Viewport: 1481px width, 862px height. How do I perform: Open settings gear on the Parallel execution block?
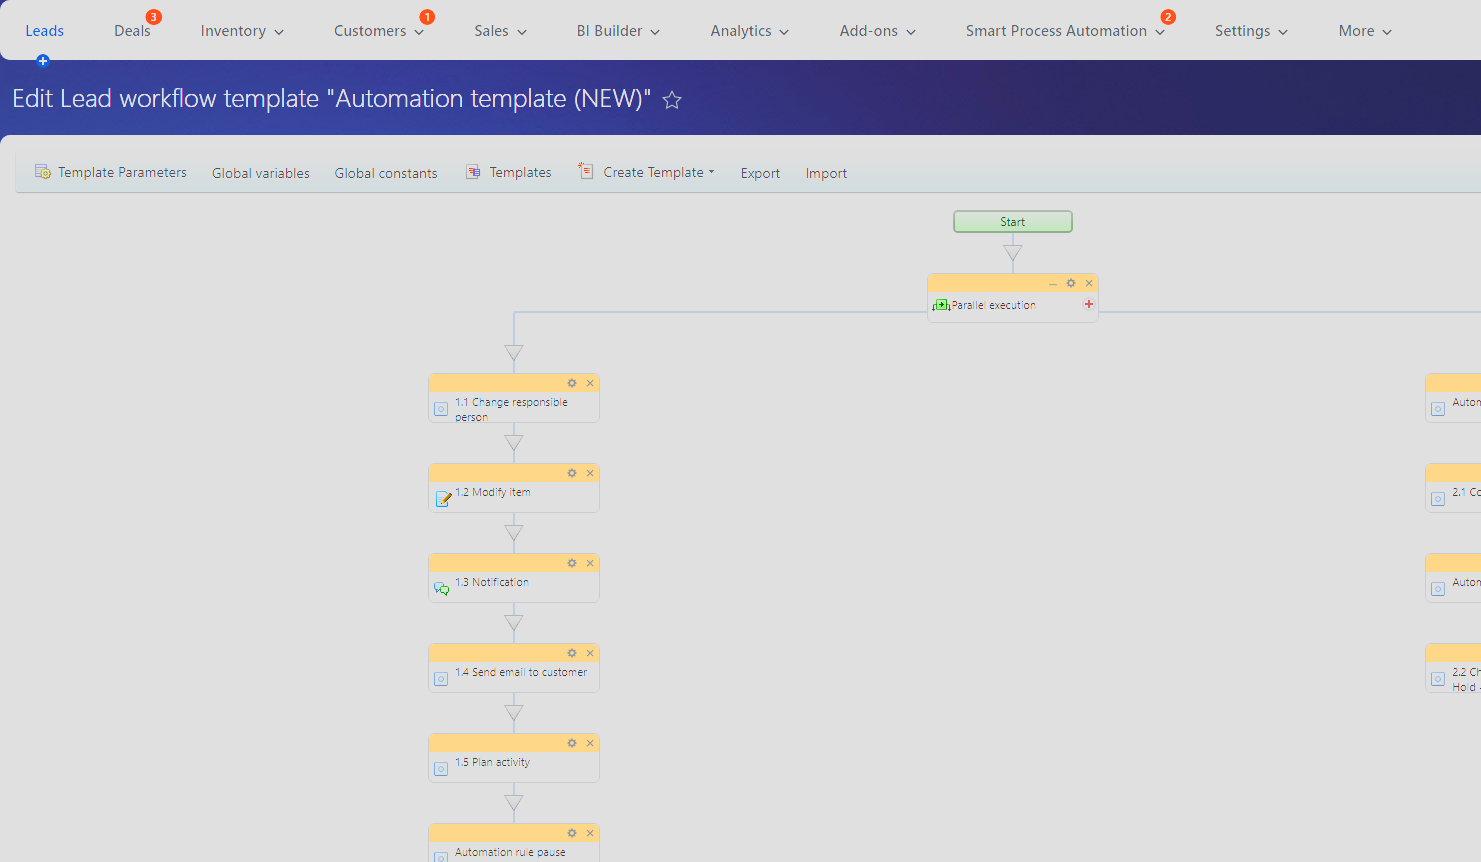(x=1070, y=282)
